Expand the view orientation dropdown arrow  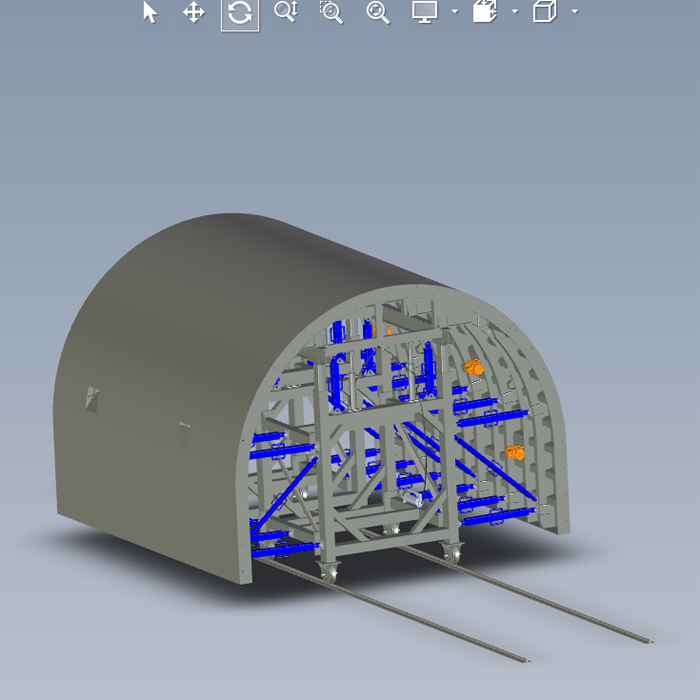pyautogui.click(x=575, y=12)
